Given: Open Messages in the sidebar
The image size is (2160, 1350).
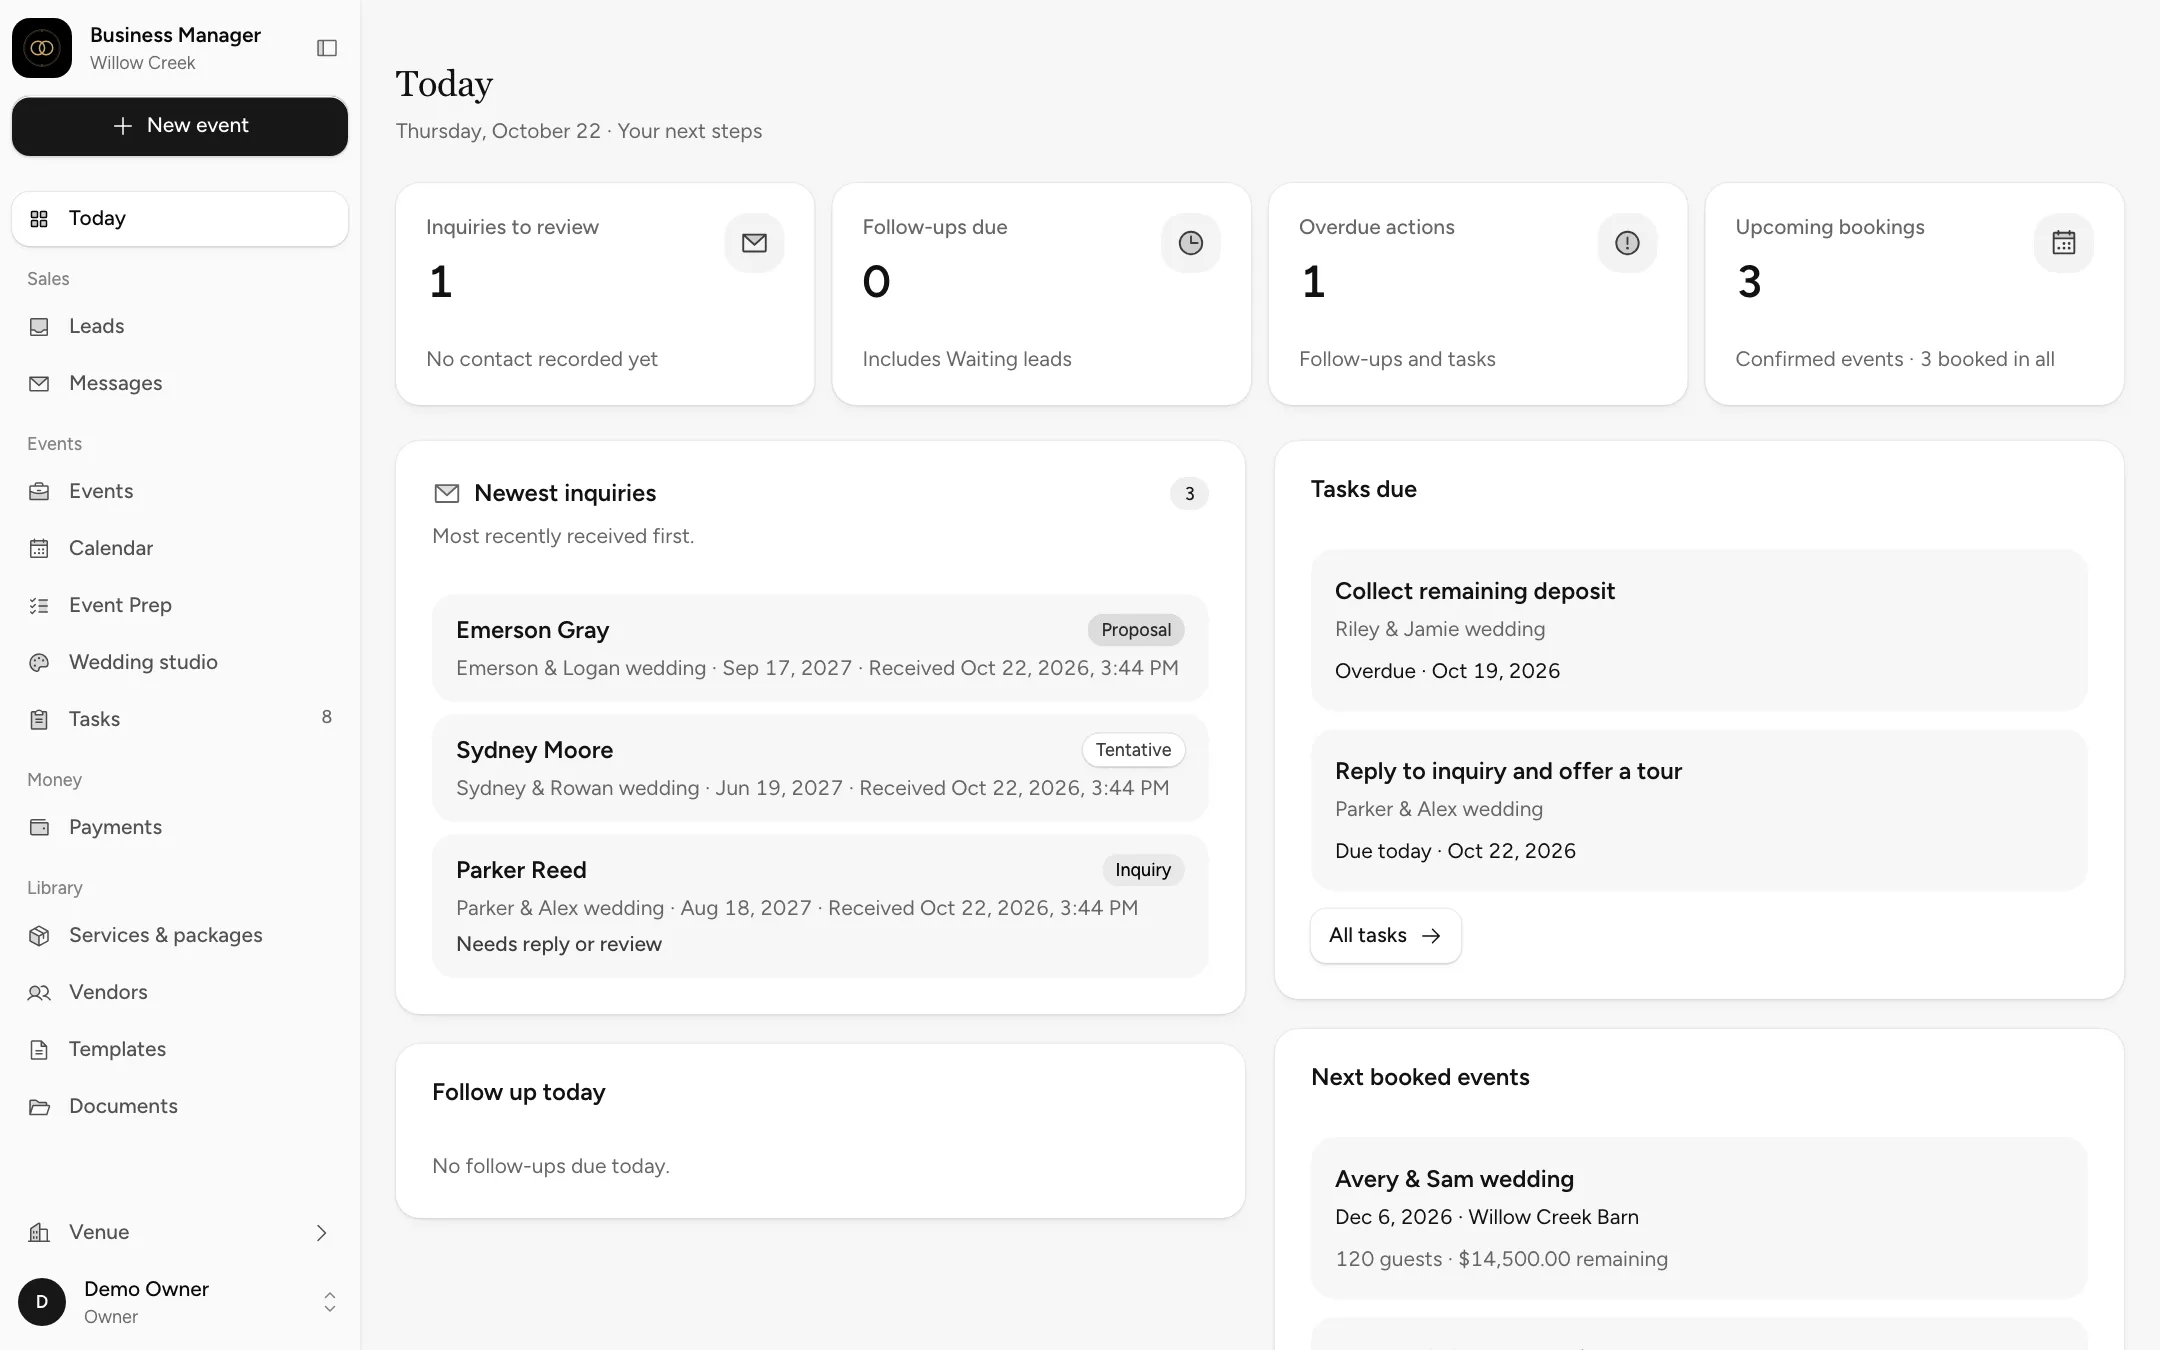Looking at the screenshot, I should coord(180,383).
